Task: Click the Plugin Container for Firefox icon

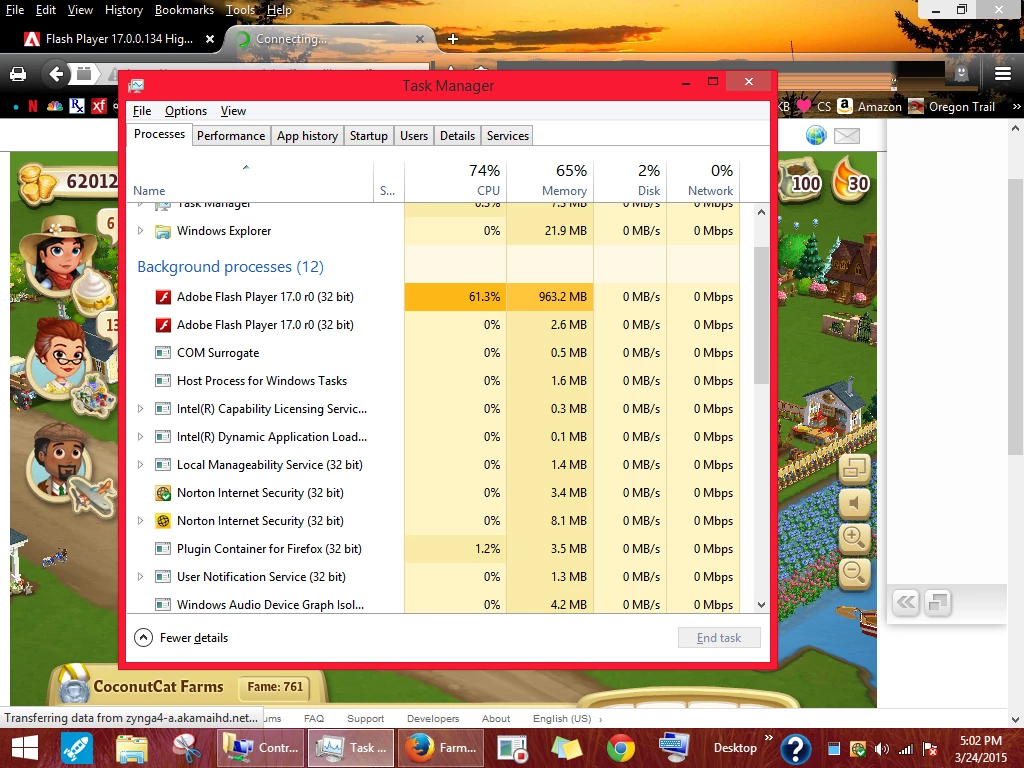Action: pyautogui.click(x=163, y=549)
